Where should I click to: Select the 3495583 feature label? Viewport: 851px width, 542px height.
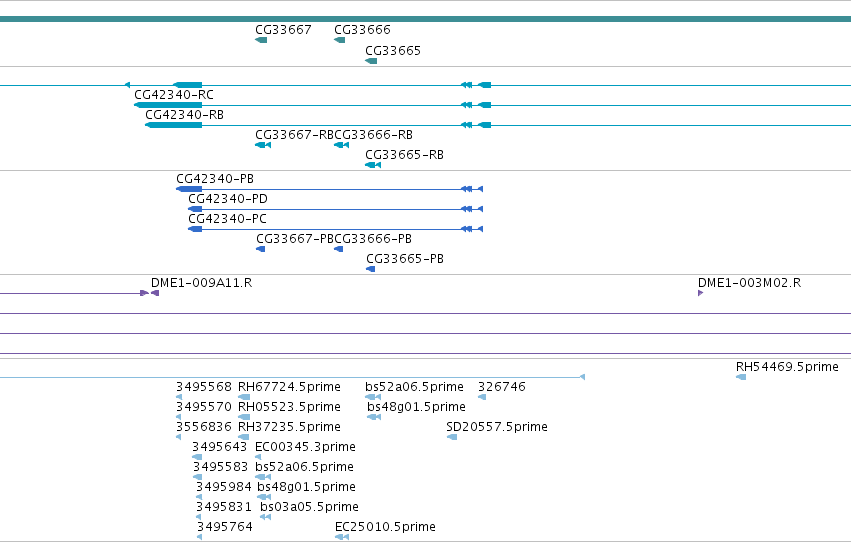point(220,468)
